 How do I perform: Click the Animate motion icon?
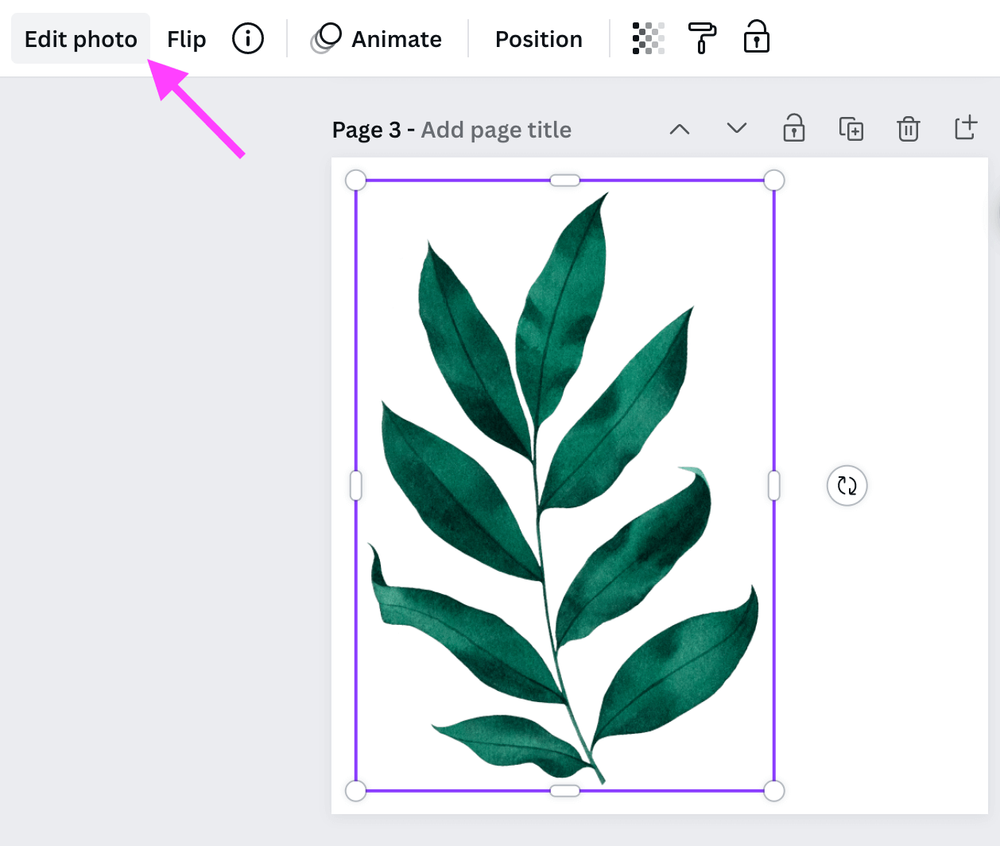[x=323, y=38]
